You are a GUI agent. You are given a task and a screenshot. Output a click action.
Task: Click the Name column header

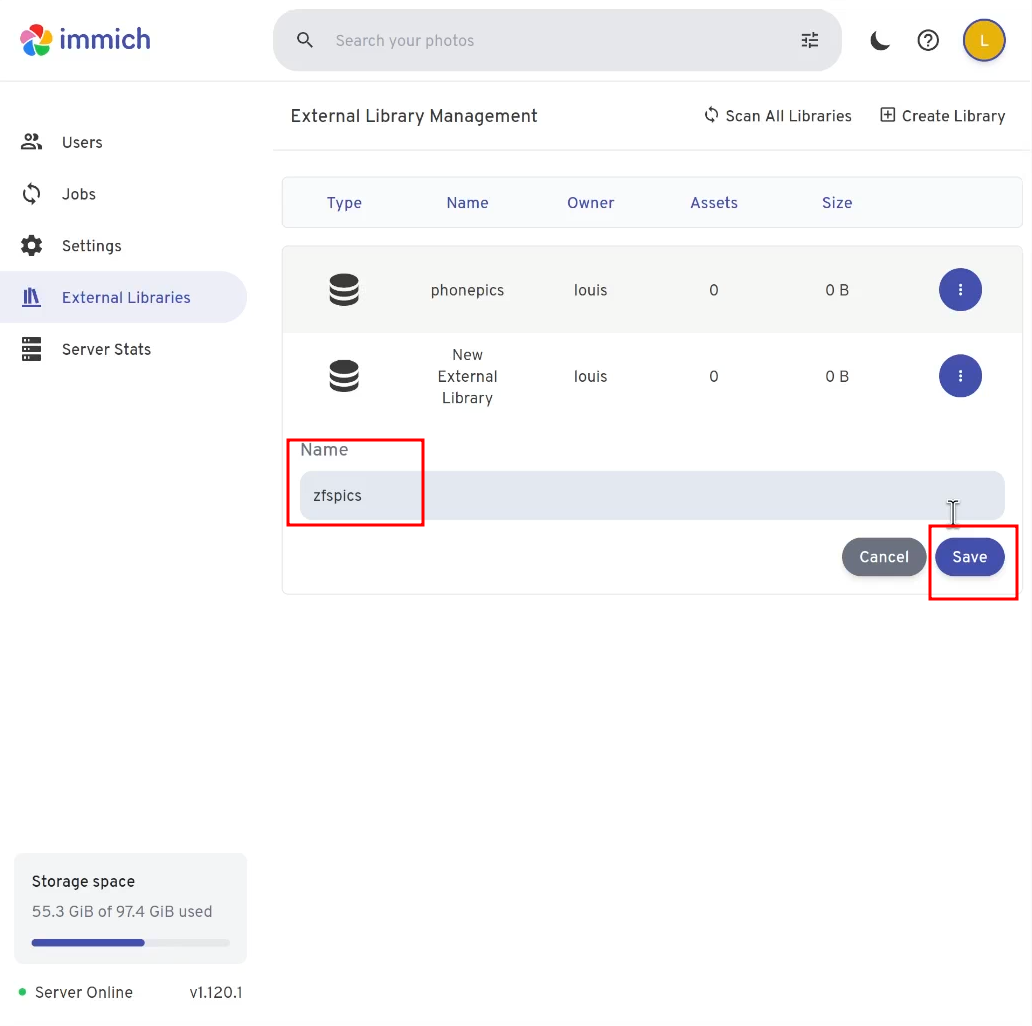point(467,203)
